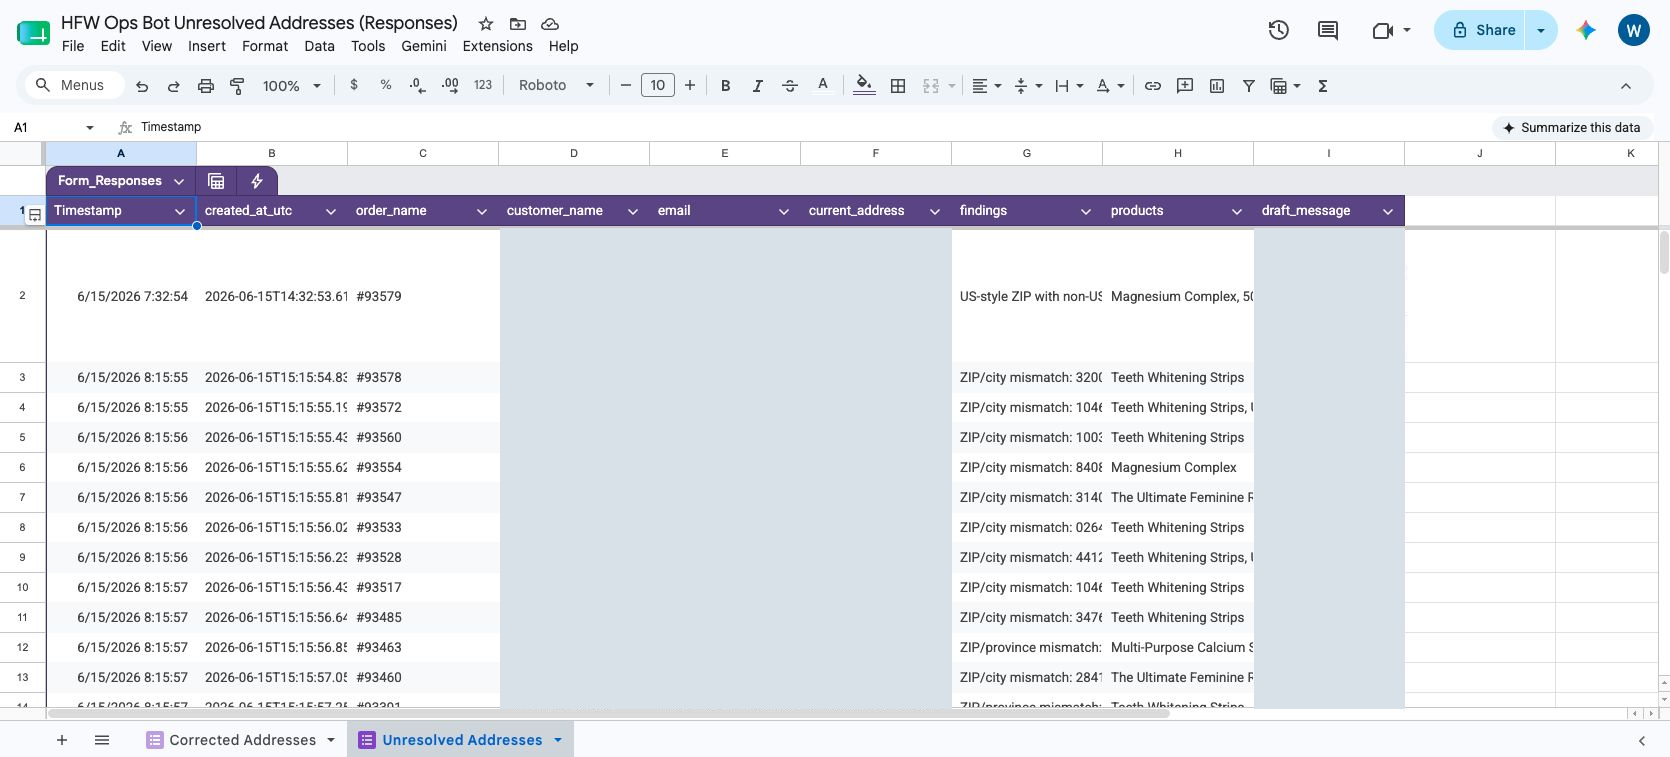Show the all sheets list
Image resolution: width=1670 pixels, height=757 pixels.
point(102,740)
